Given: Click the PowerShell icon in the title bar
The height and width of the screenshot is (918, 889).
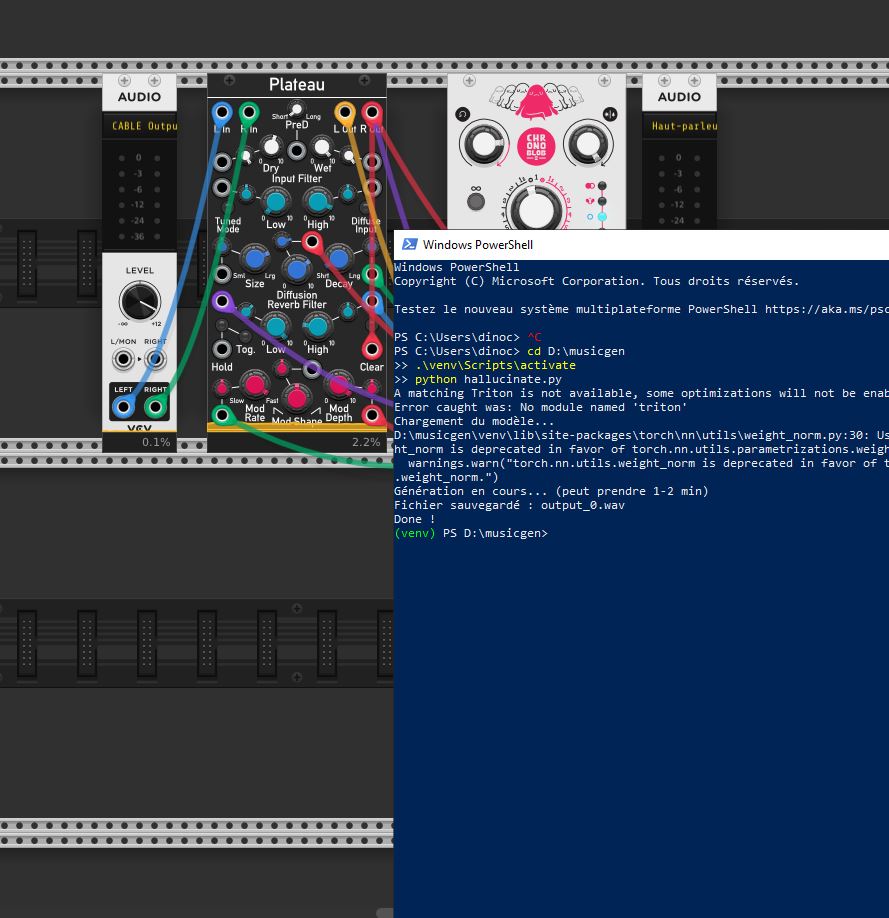Looking at the screenshot, I should click(x=410, y=244).
